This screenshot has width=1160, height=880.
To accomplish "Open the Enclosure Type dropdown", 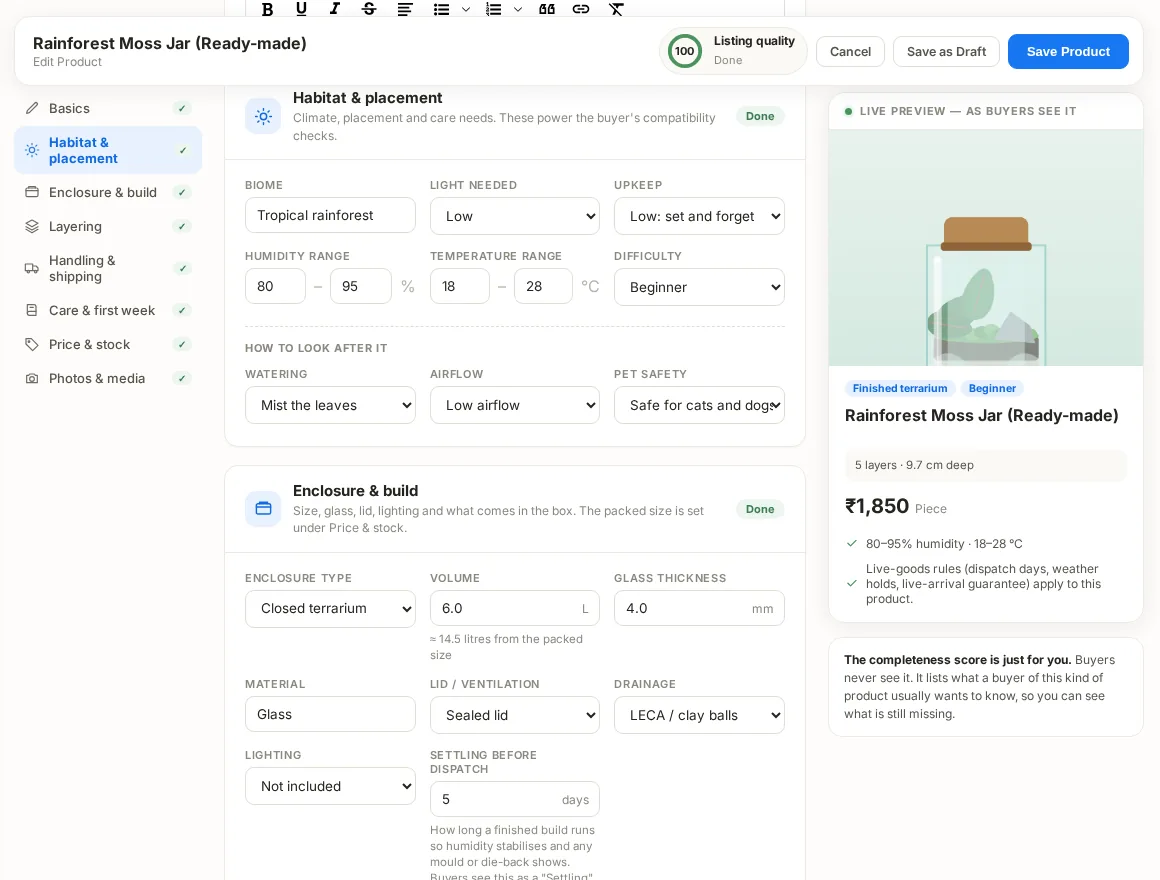I will tap(330, 609).
